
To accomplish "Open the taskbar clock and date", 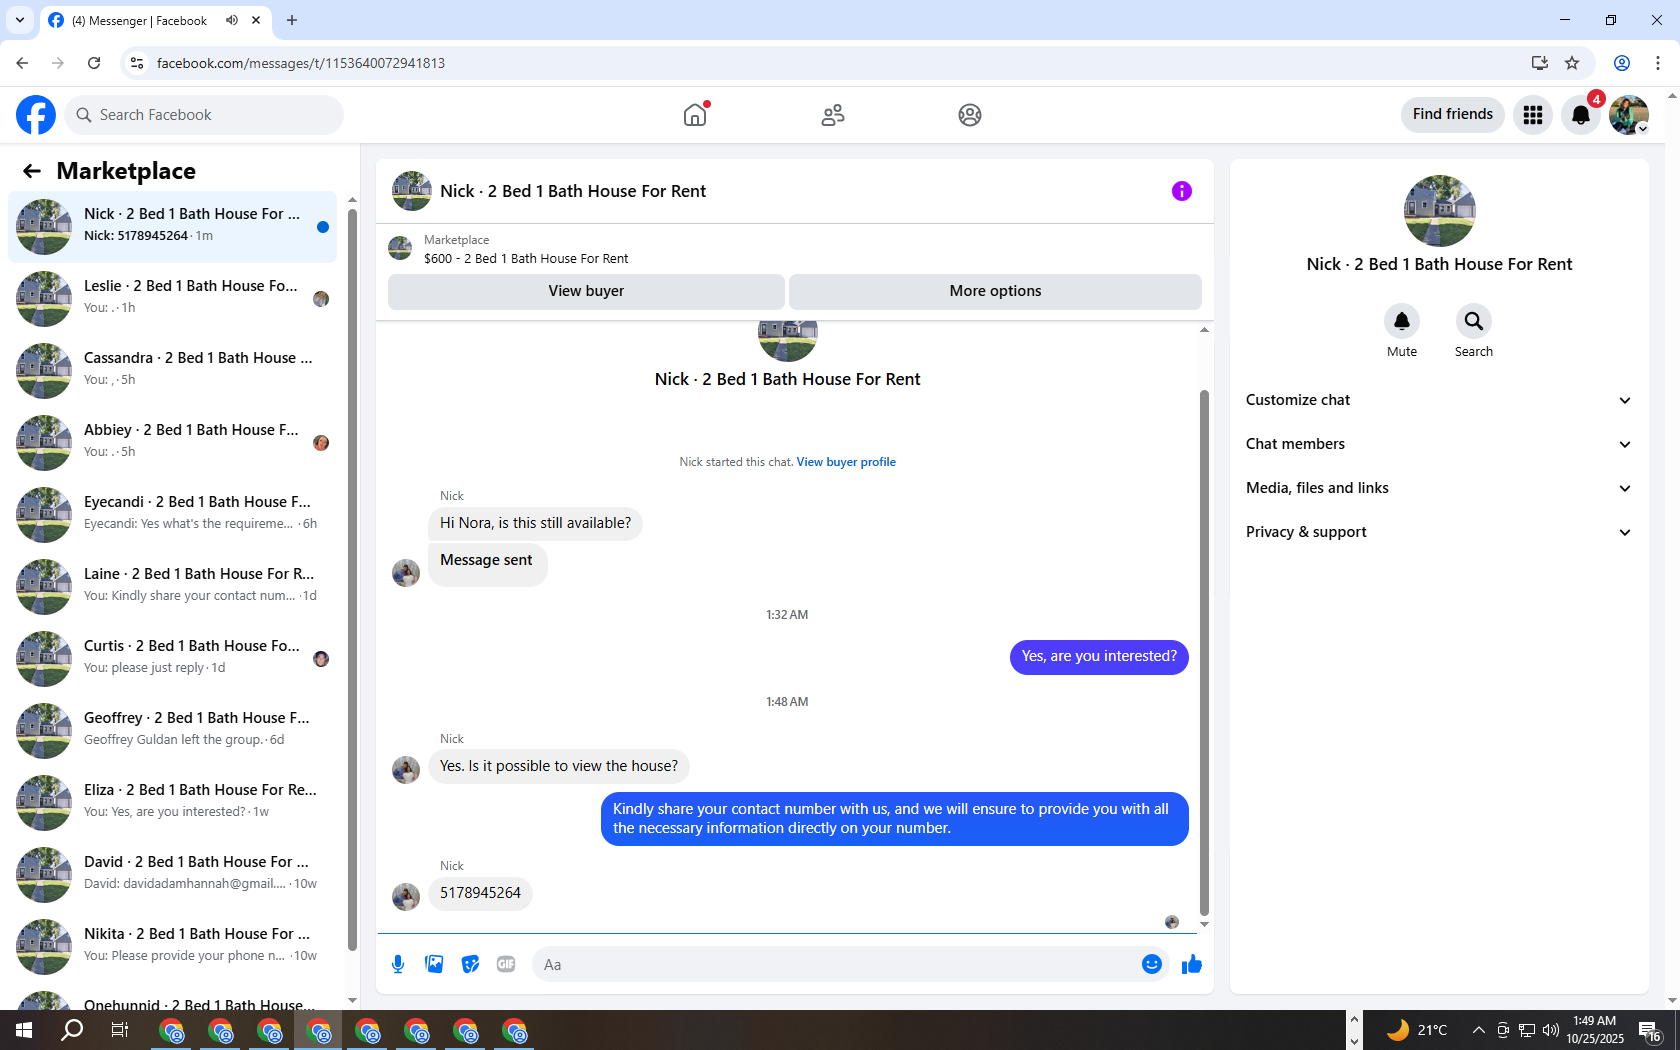I will tap(1594, 1030).
